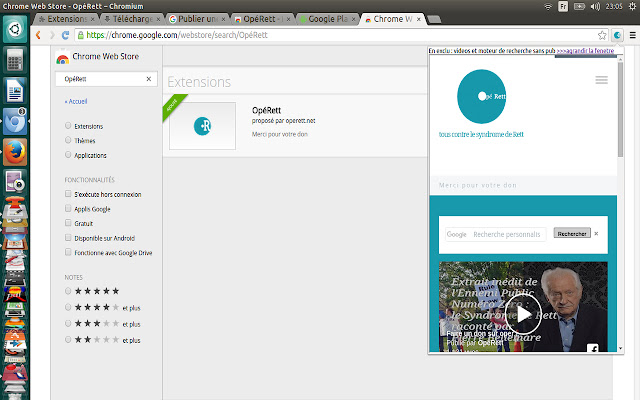
Task: Click the Merci pour votre don banner
Action: click(x=523, y=185)
